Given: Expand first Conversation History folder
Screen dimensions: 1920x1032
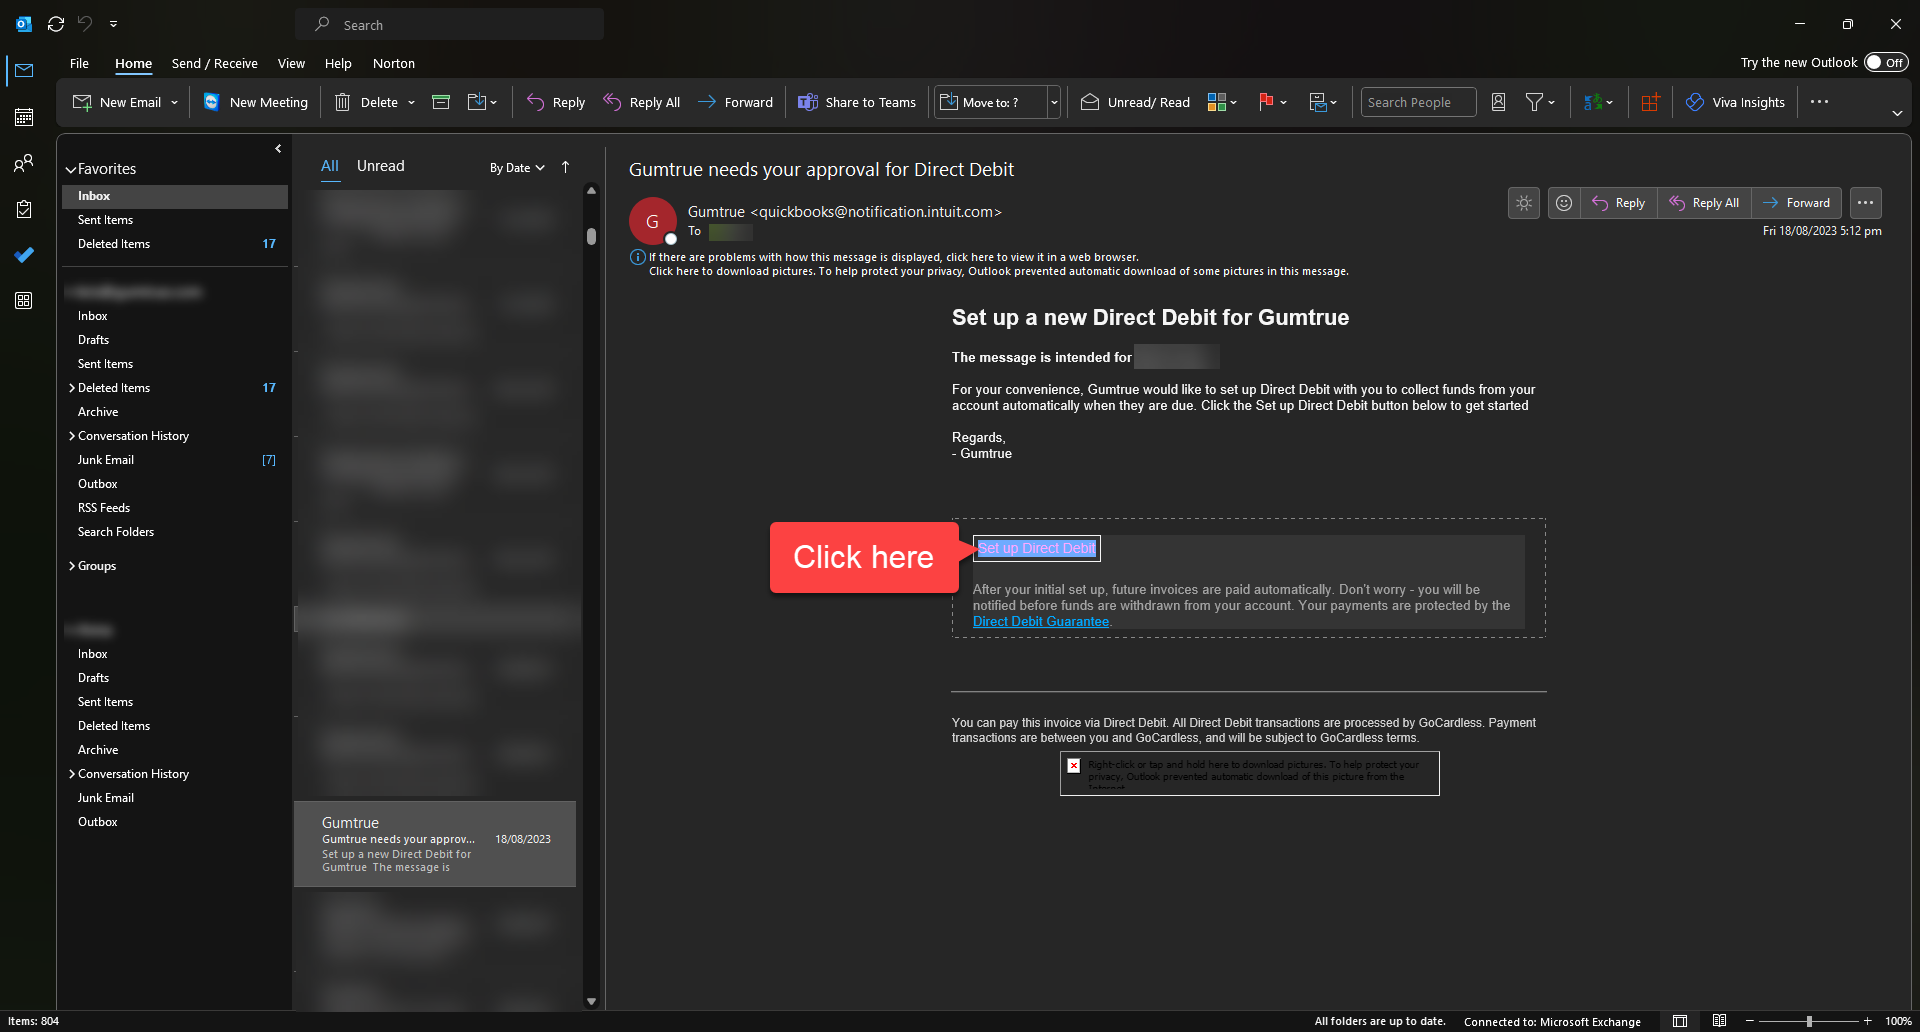Looking at the screenshot, I should tap(71, 436).
